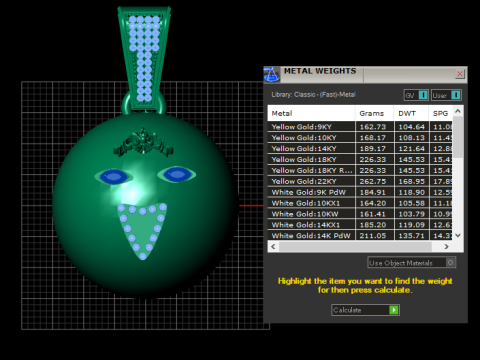Viewport: 480px width, 360px height.
Task: Click the horizontal scrollbar thumb
Action: (355, 246)
